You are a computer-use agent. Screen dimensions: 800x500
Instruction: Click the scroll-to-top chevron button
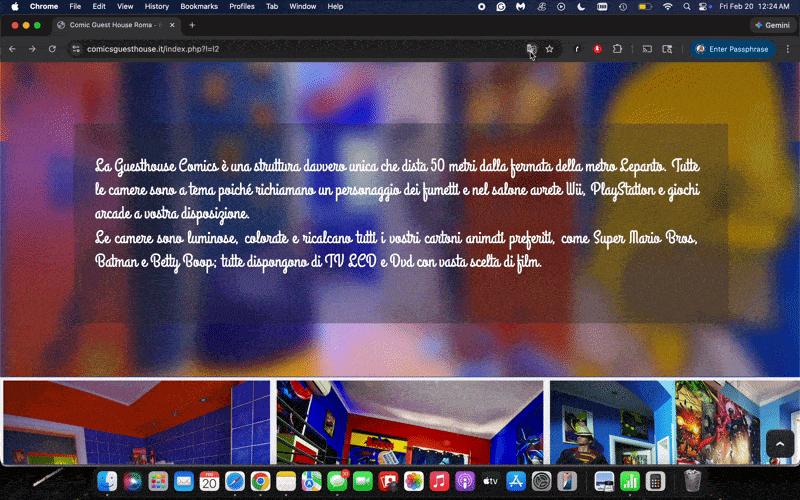tap(780, 444)
